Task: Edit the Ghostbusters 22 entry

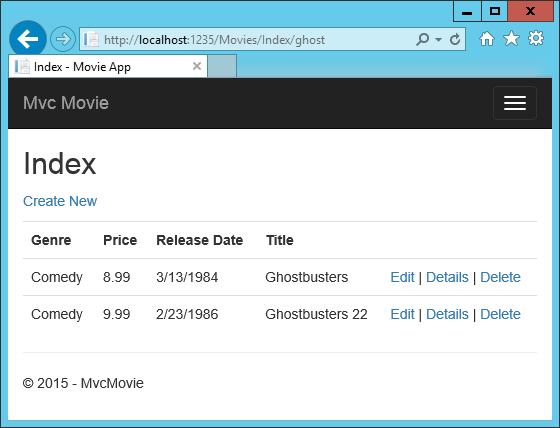Action: tap(402, 314)
